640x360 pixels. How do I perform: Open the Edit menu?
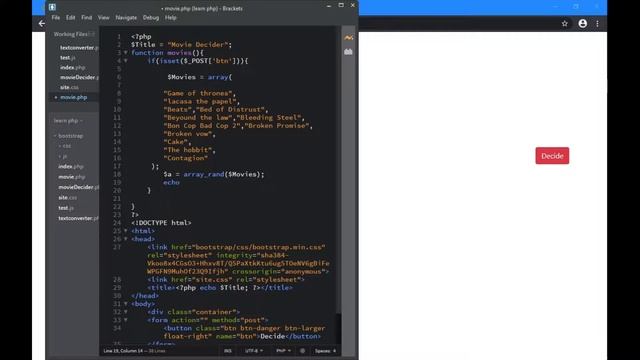71,18
